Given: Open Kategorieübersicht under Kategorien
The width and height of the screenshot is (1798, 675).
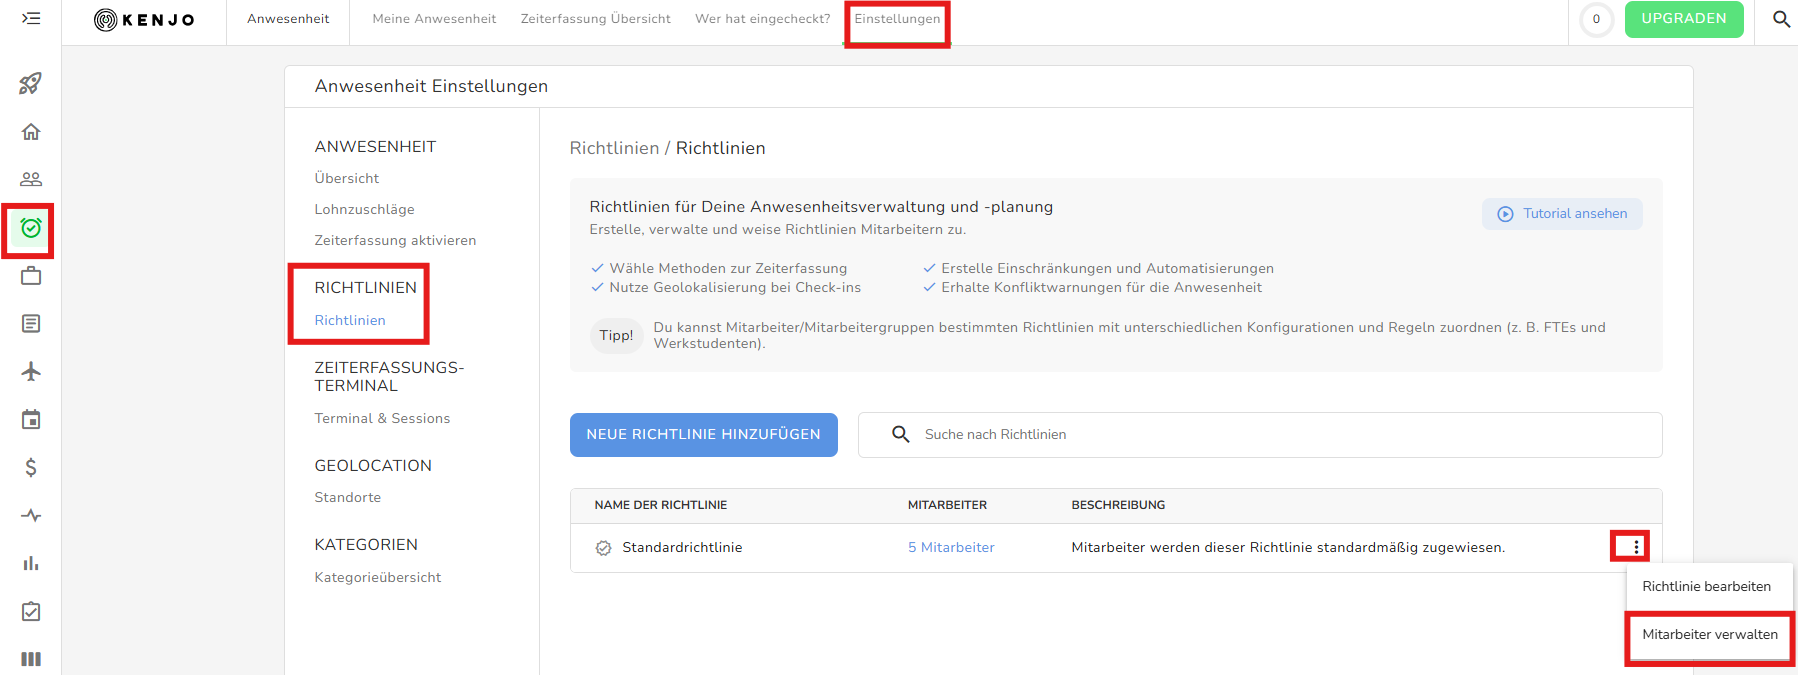Looking at the screenshot, I should click(x=377, y=578).
